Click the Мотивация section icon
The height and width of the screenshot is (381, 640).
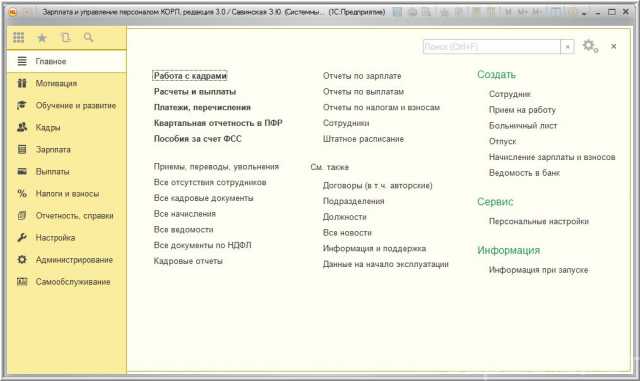(x=22, y=83)
